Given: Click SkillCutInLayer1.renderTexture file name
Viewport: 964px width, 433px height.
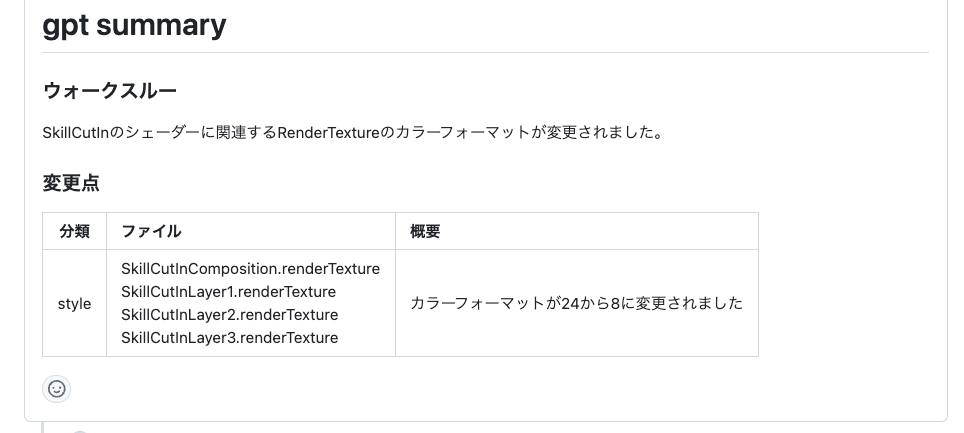Looking at the screenshot, I should pyautogui.click(x=228, y=292).
